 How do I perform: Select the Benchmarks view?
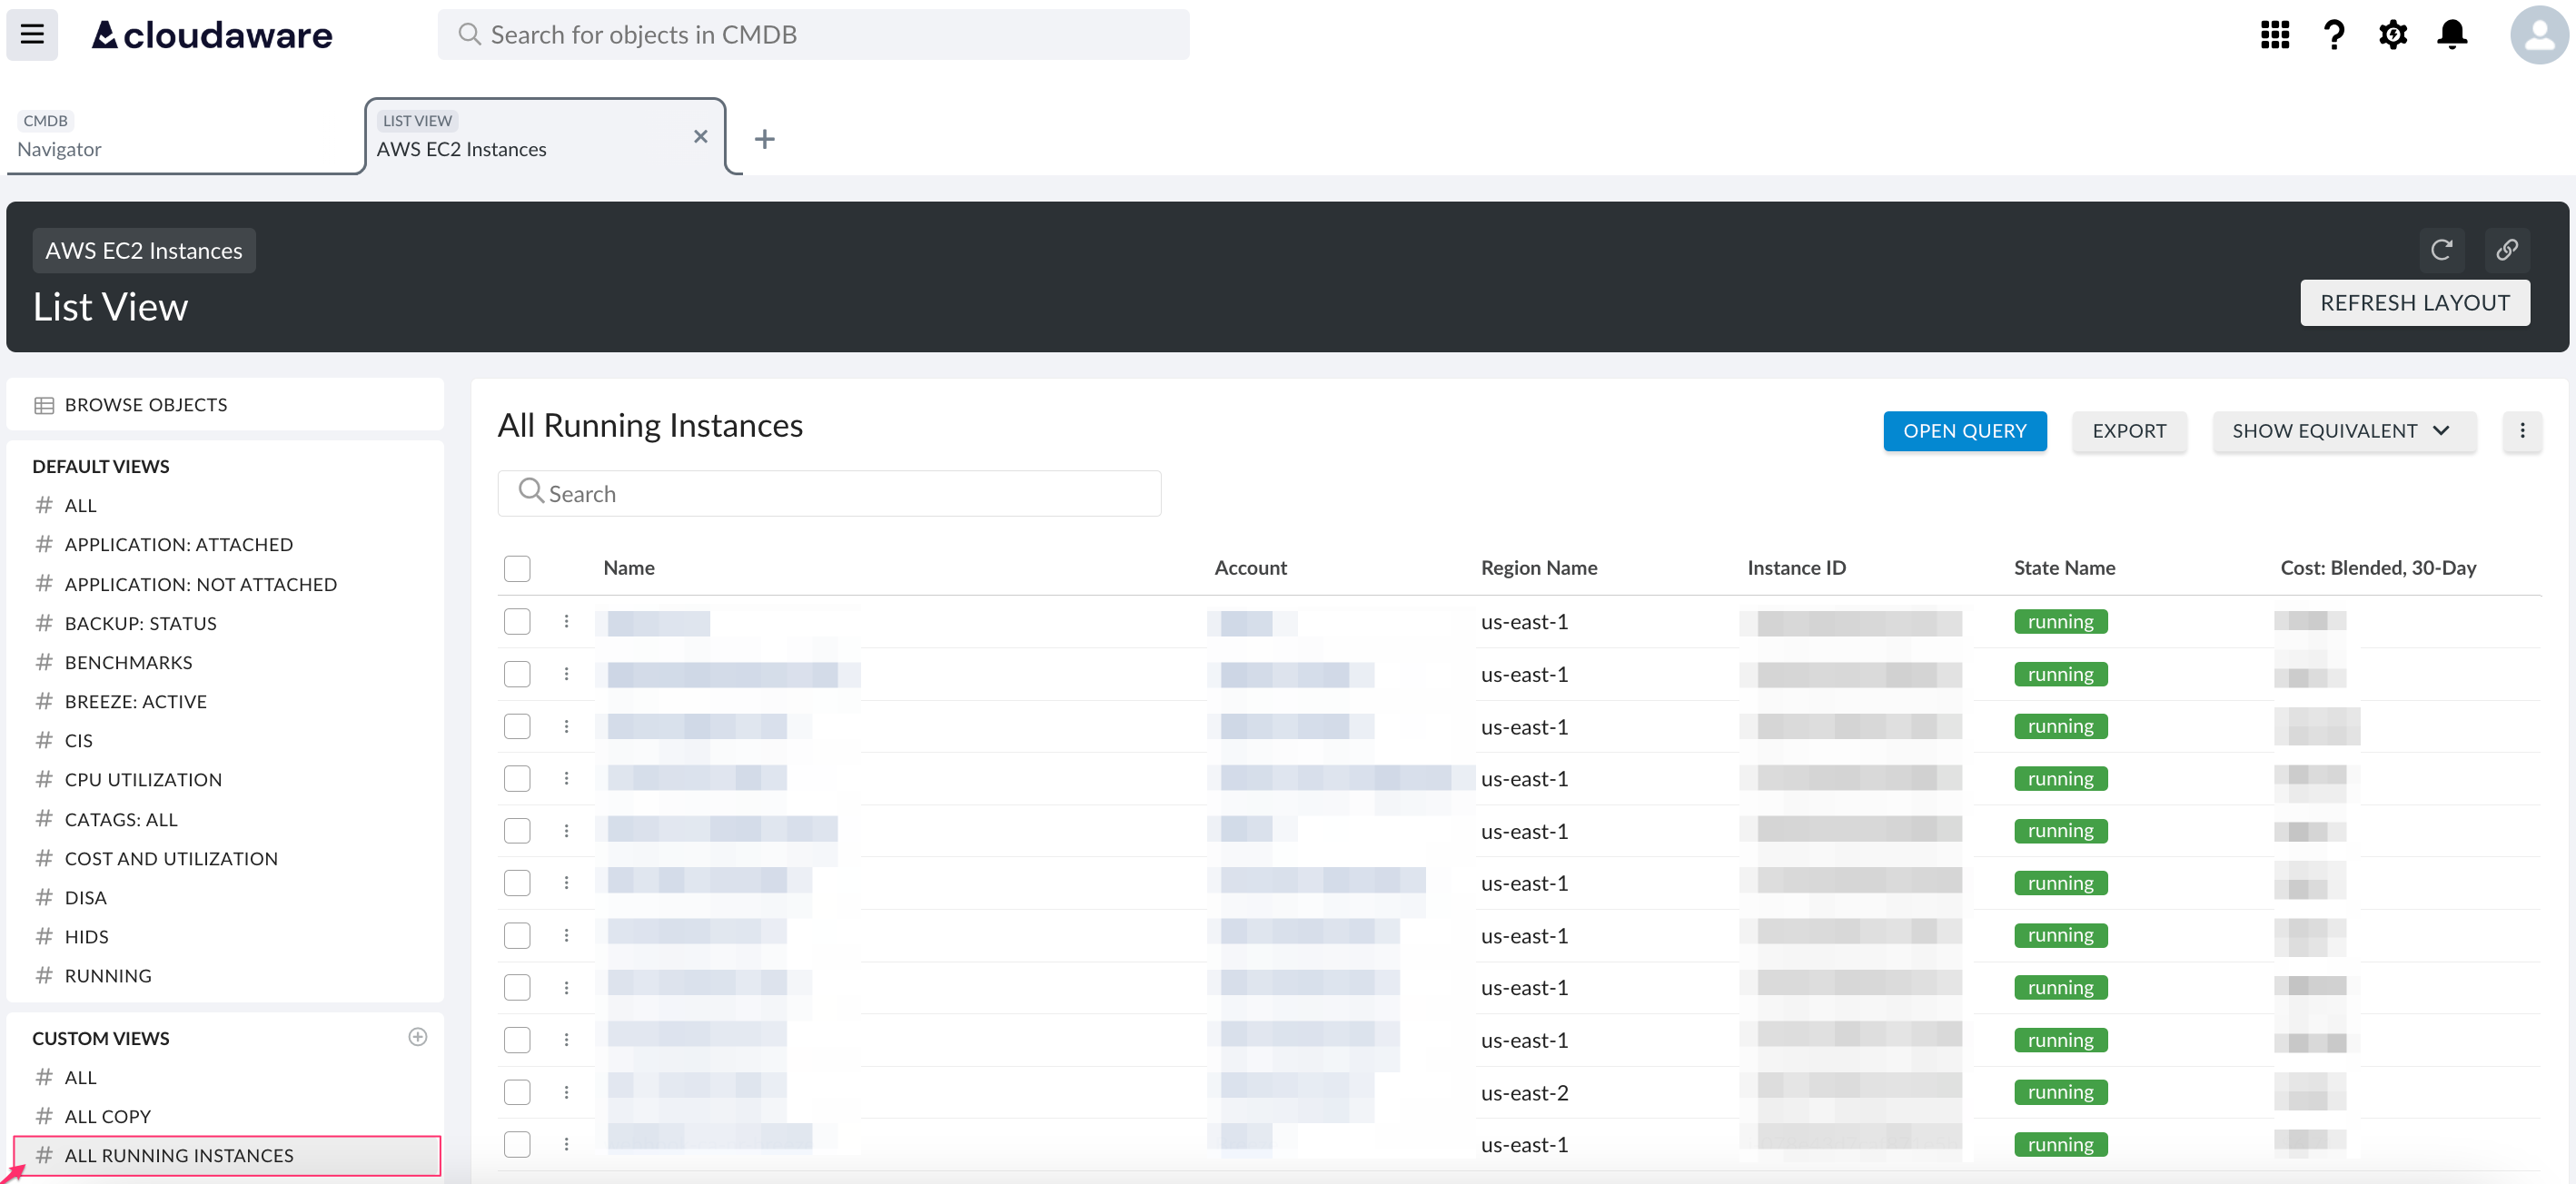pos(129,662)
